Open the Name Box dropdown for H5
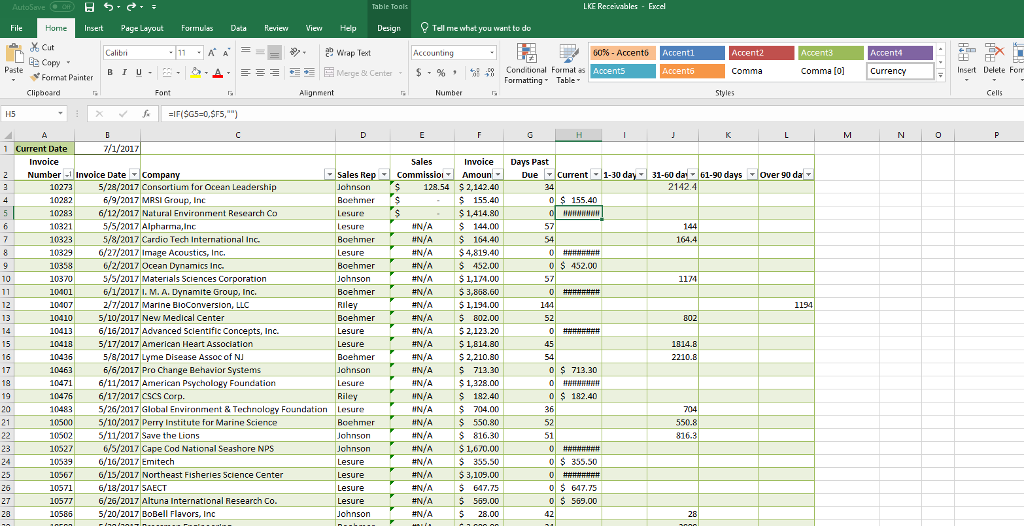Viewport: 1024px width, 526px height. click(61, 114)
